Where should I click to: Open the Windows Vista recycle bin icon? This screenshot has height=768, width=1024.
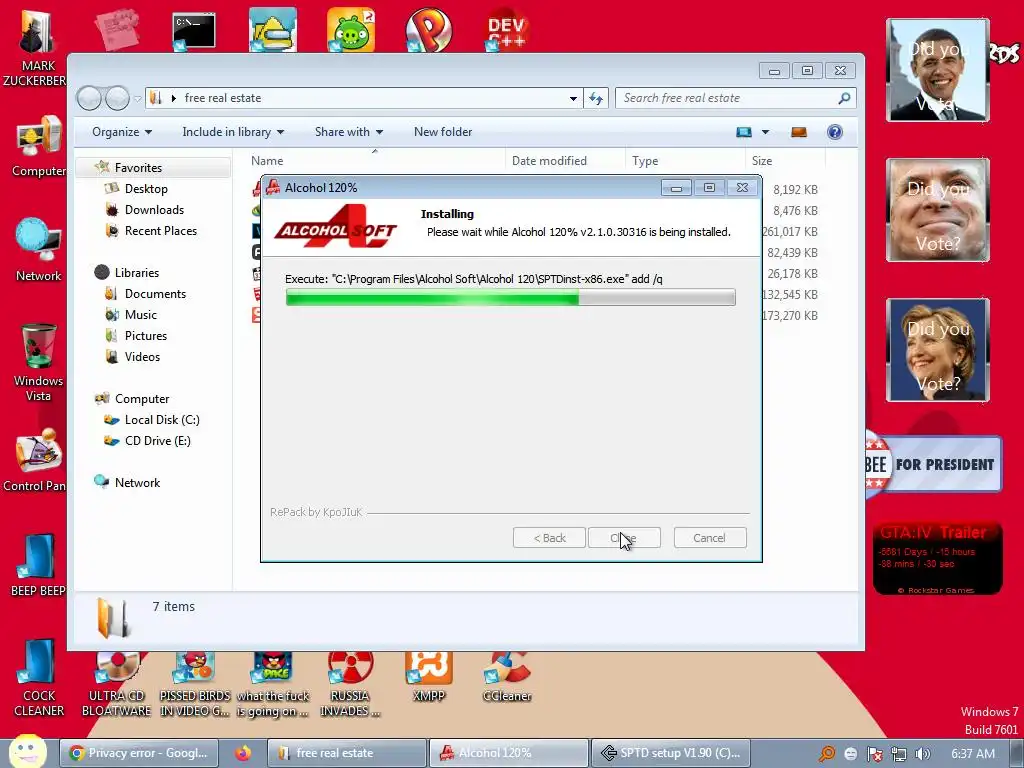[38, 362]
